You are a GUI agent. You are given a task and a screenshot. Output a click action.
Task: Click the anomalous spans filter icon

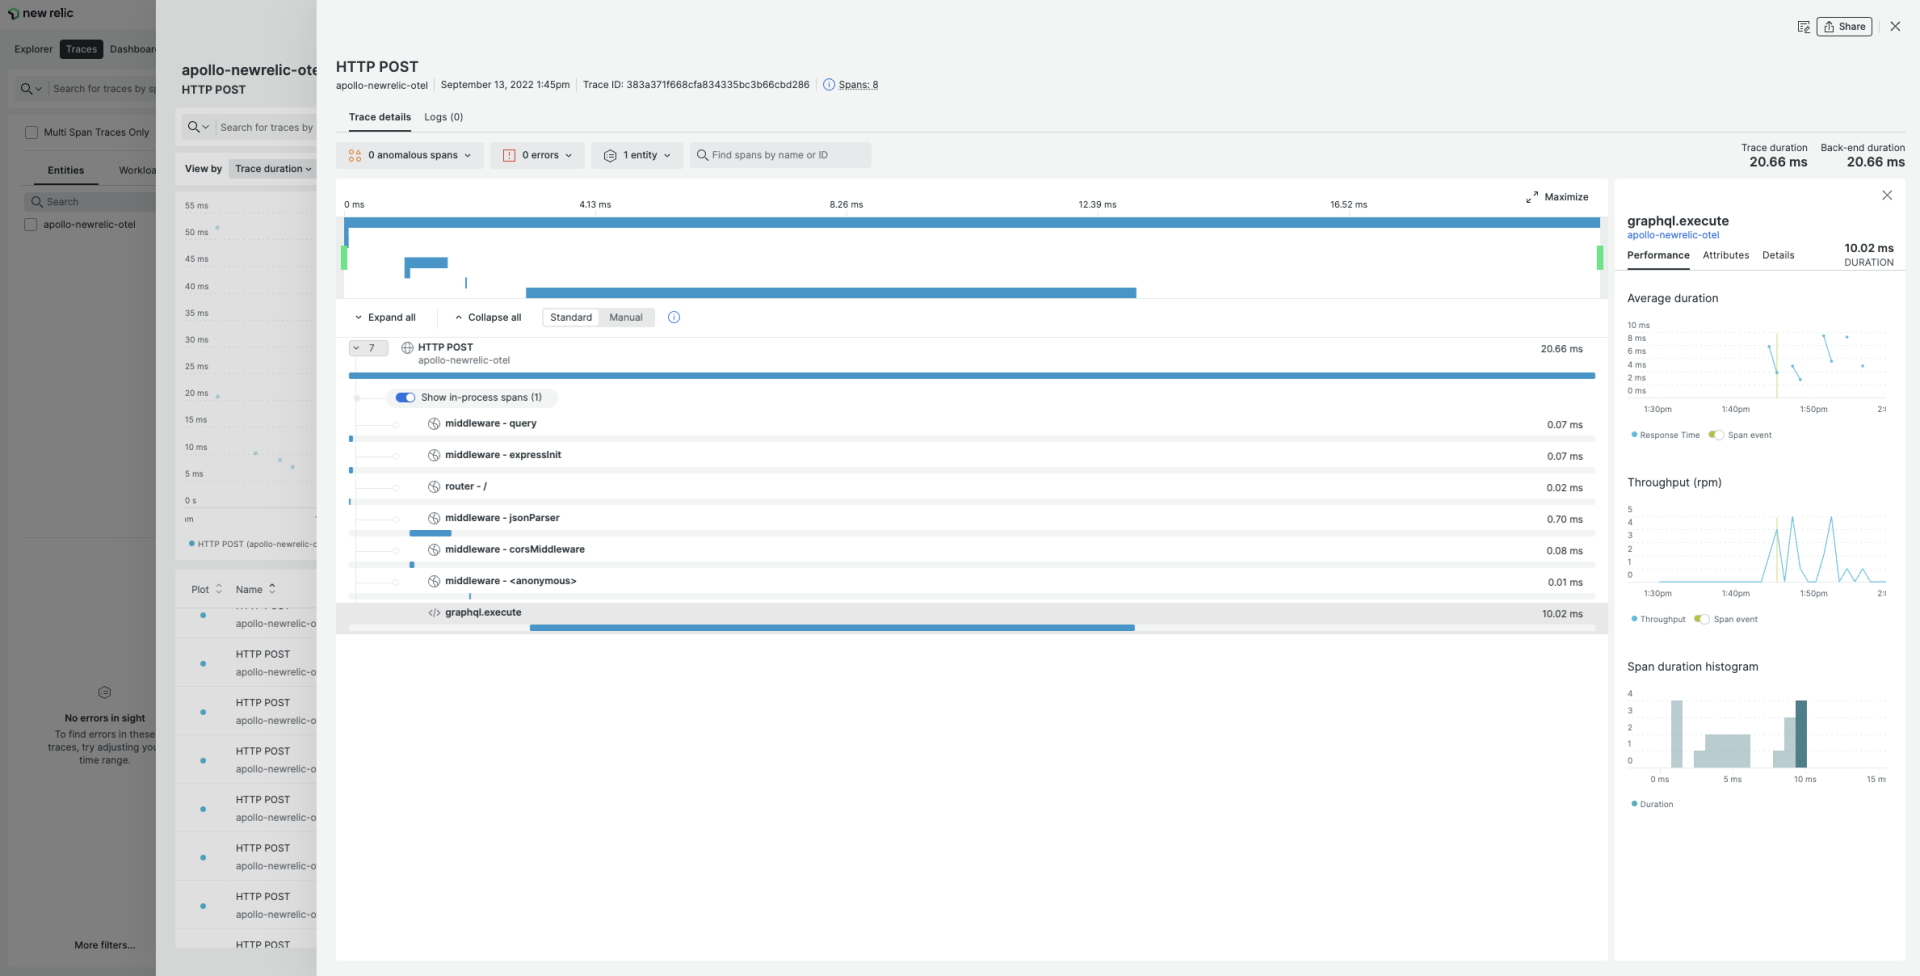[x=355, y=155]
